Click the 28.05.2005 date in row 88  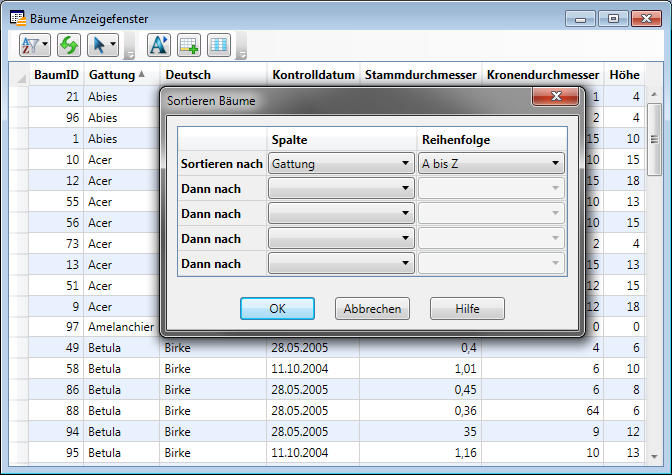(313, 411)
